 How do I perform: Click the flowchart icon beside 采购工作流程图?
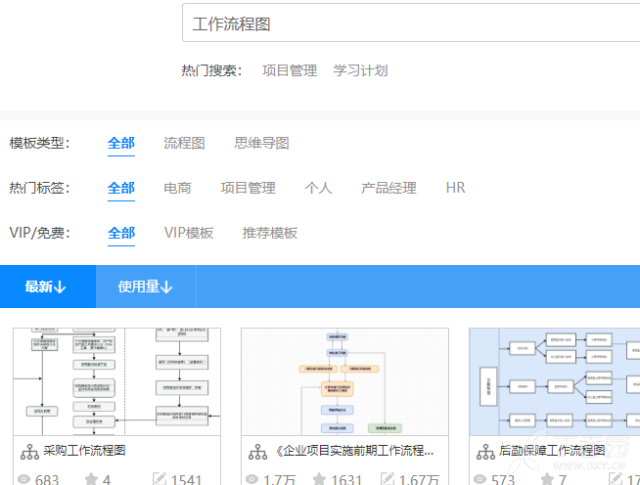click(x=30, y=452)
